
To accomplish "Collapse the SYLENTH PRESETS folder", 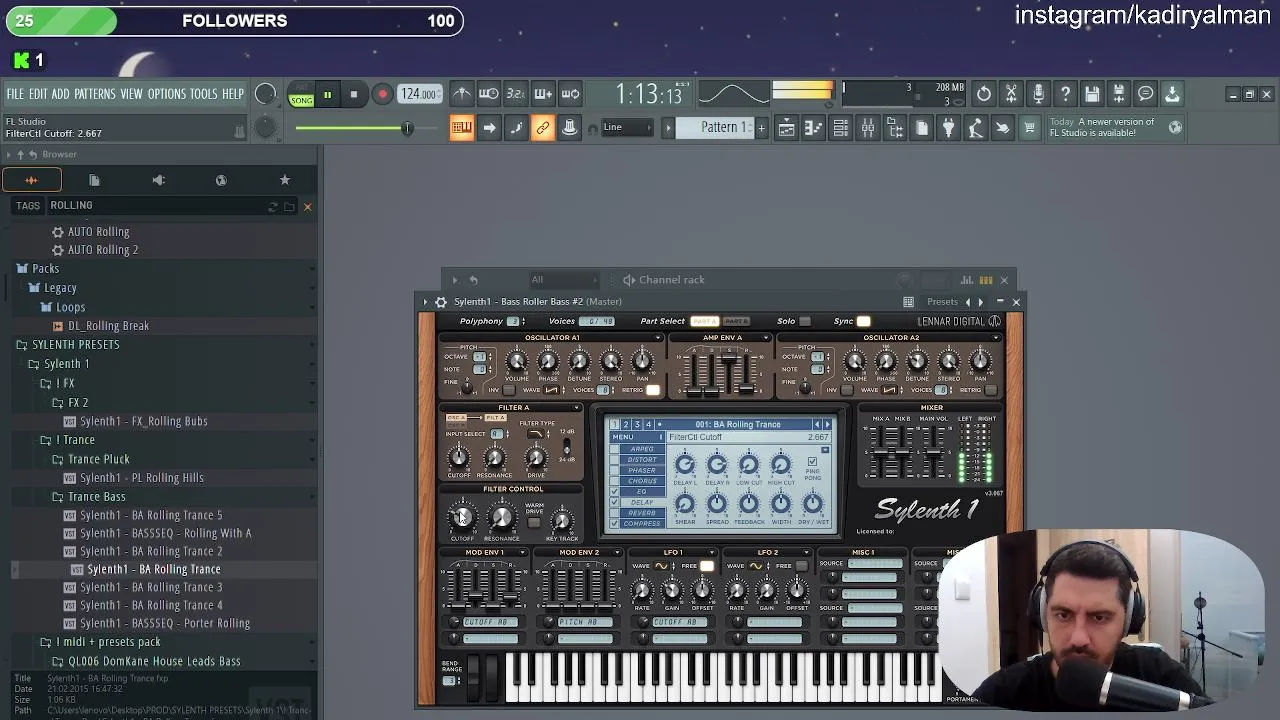I will [x=75, y=345].
